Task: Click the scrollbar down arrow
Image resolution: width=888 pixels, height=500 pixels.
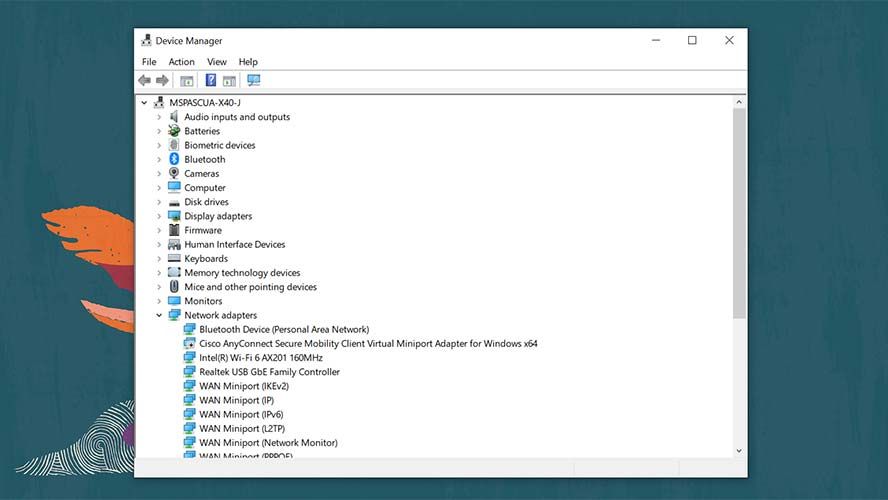Action: 738,451
